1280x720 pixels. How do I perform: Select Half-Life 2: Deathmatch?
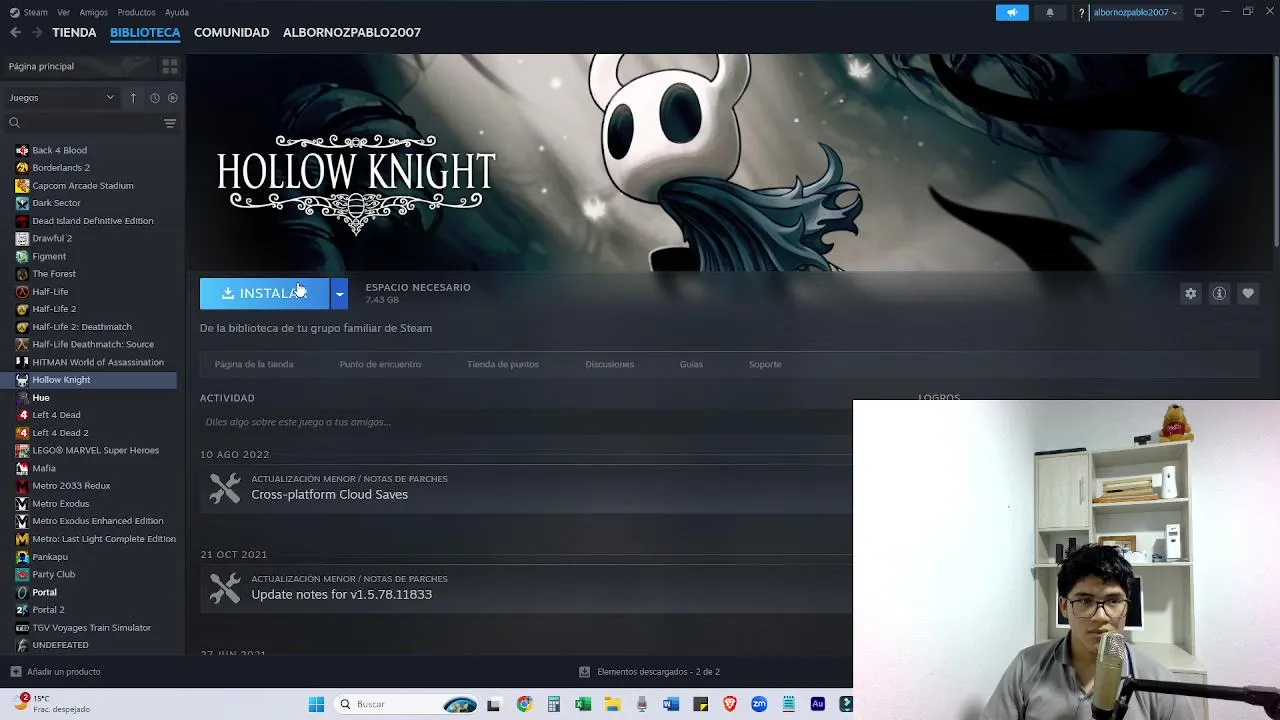(x=82, y=327)
